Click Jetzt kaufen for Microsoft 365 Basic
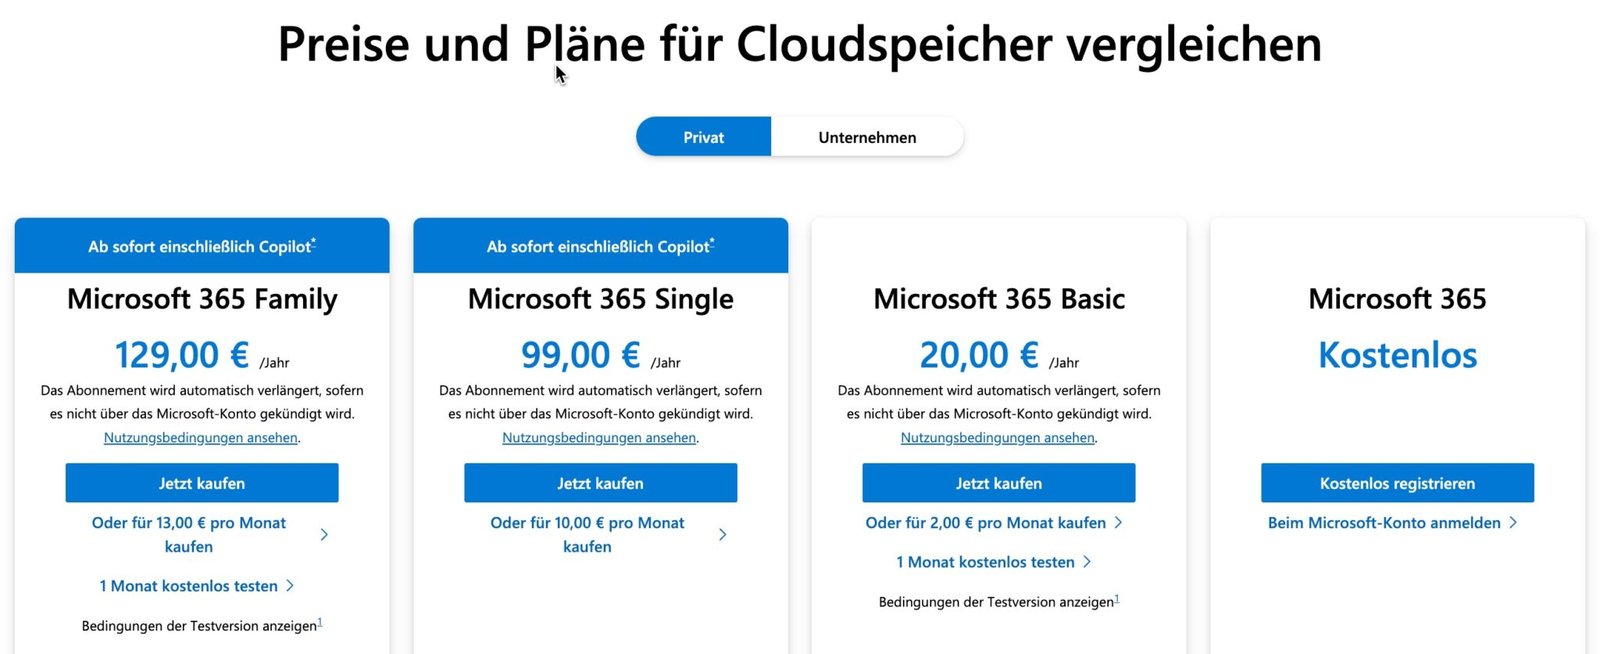Screen dimensions: 1600x654 click(x=998, y=483)
